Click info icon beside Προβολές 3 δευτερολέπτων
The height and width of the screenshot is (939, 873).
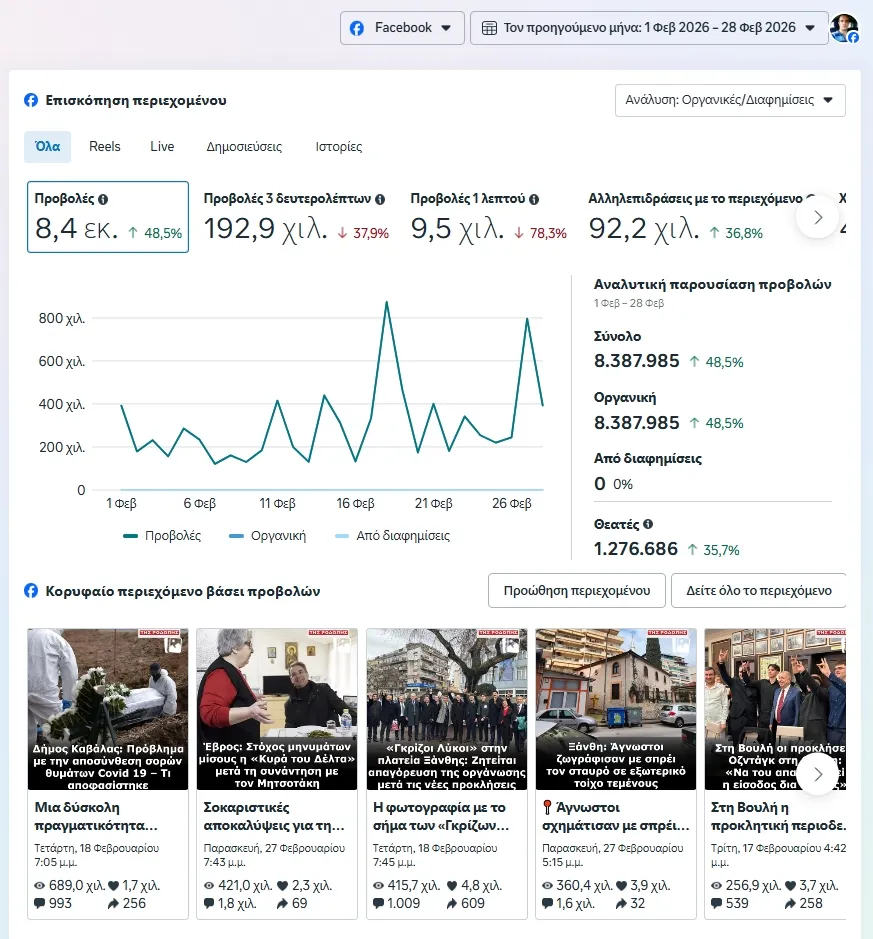click(380, 199)
